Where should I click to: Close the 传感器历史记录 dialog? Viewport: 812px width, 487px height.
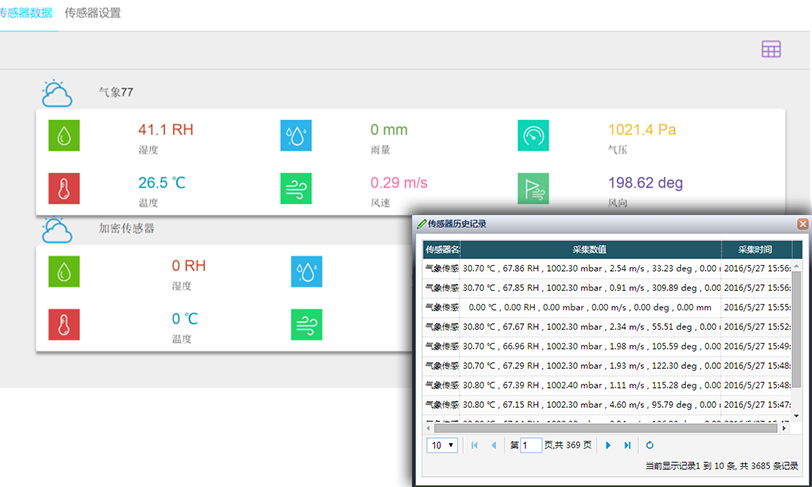(802, 224)
